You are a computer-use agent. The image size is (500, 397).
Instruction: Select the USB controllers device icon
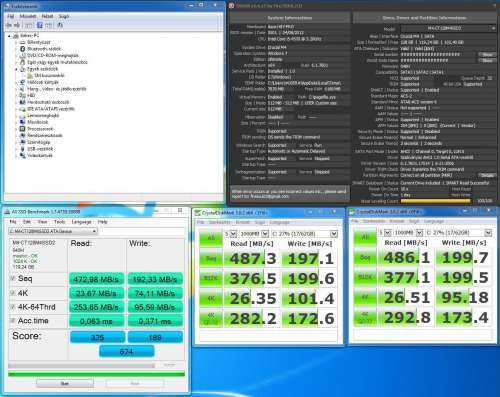point(22,149)
